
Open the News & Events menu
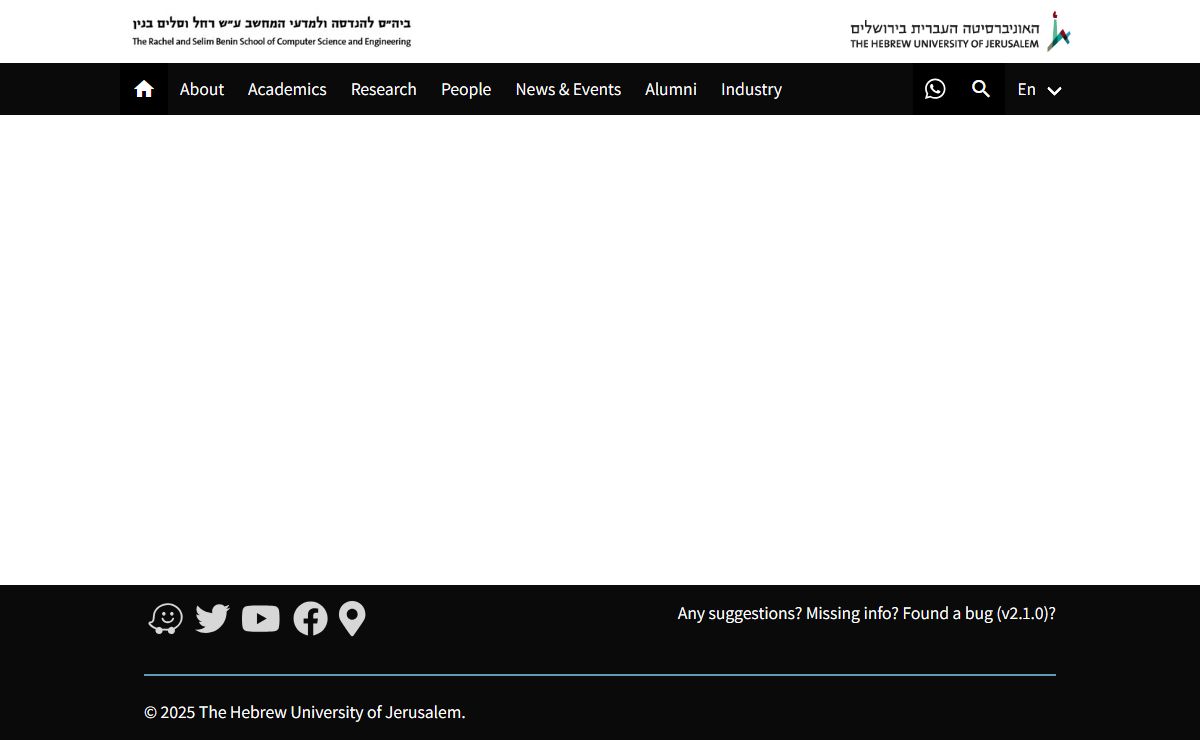click(568, 89)
